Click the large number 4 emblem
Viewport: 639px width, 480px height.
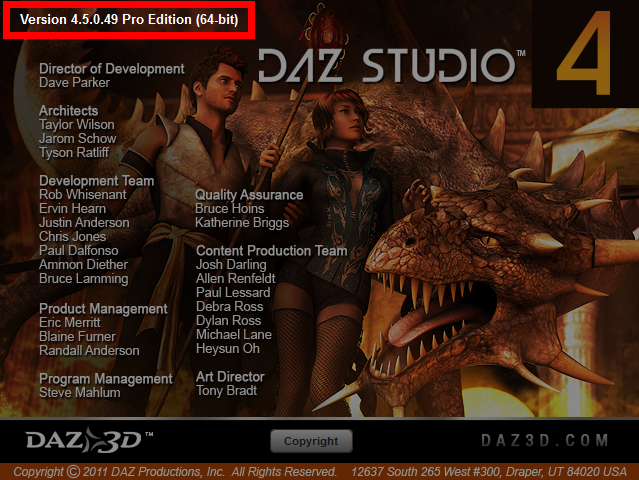click(585, 53)
